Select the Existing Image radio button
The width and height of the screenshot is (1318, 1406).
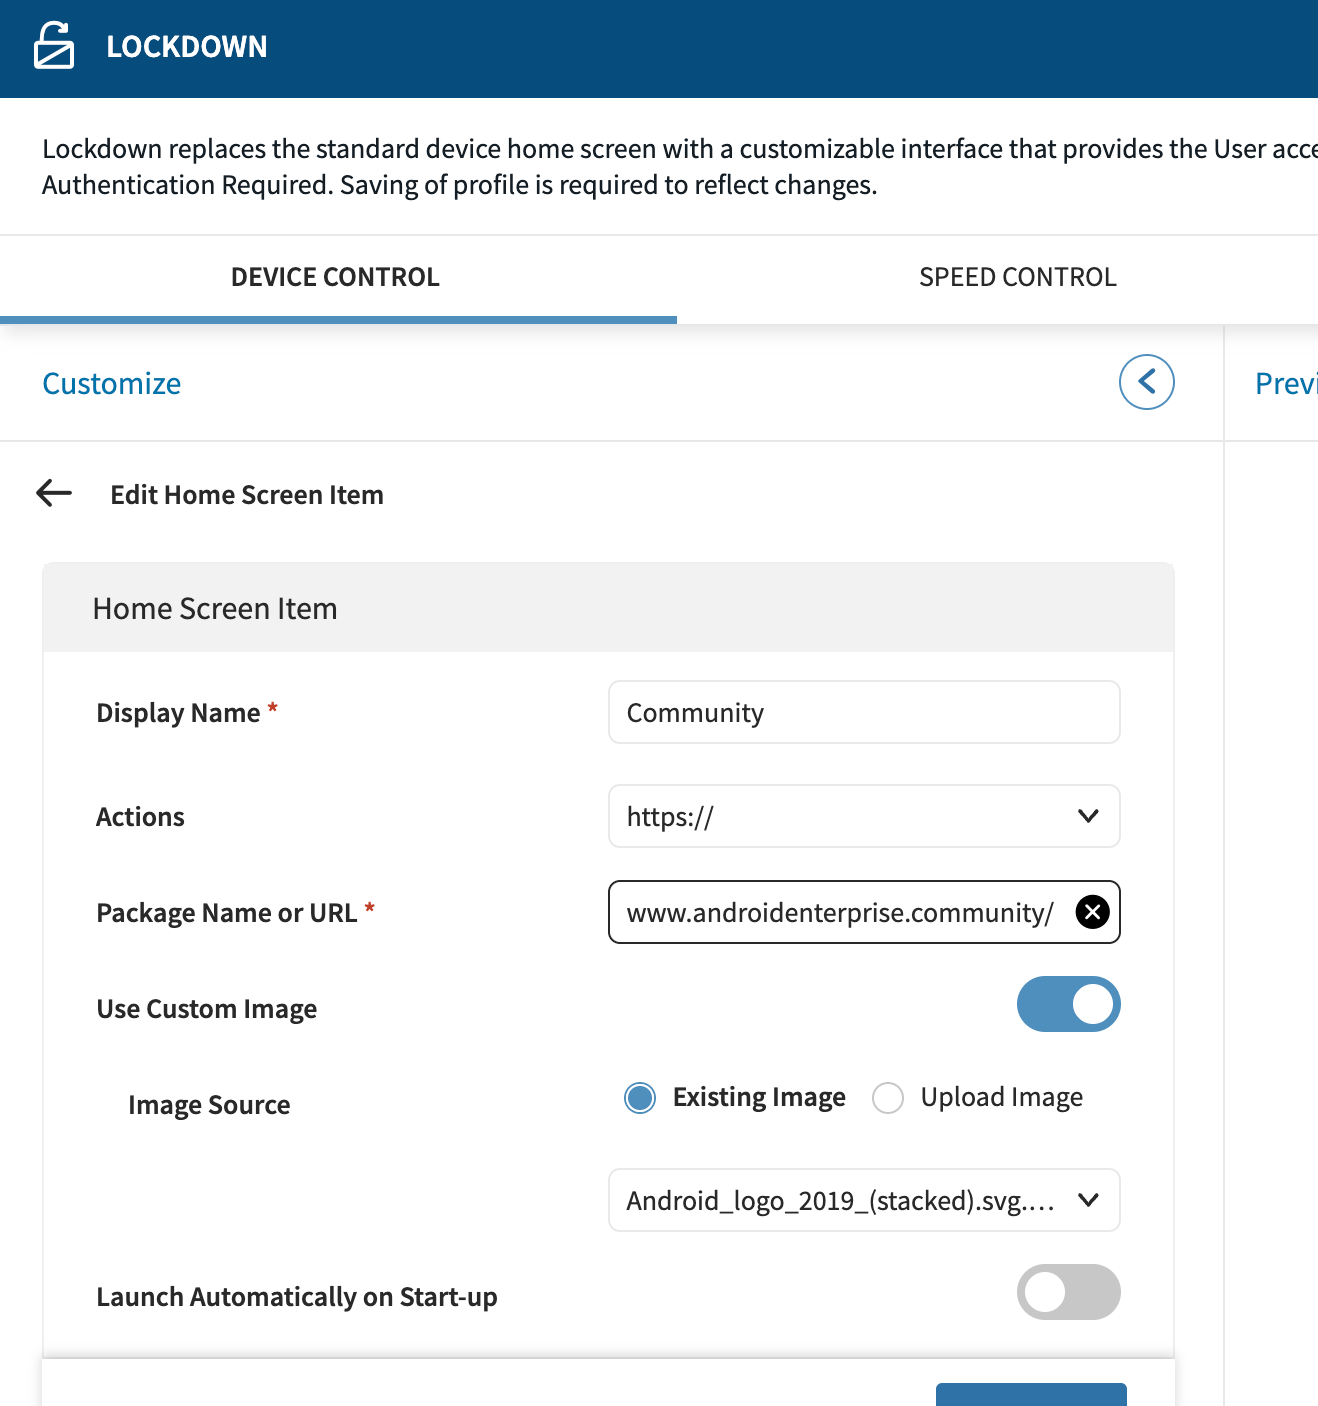[x=640, y=1098]
